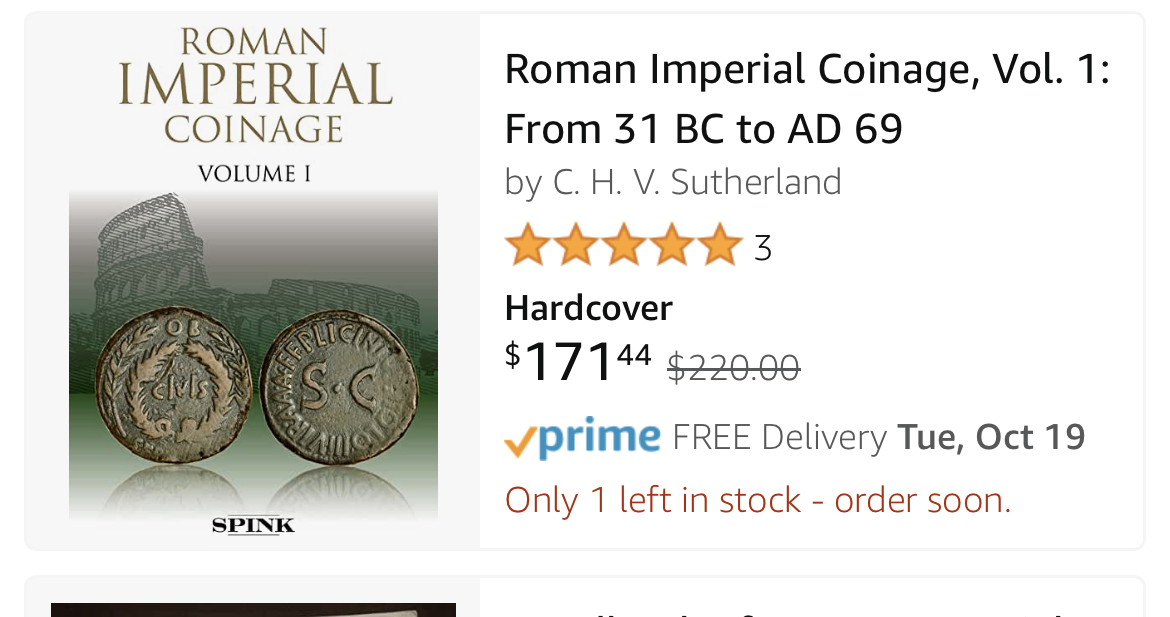This screenshot has height=617, width=1170.
Task: Click the third orange rating star
Action: (x=623, y=246)
